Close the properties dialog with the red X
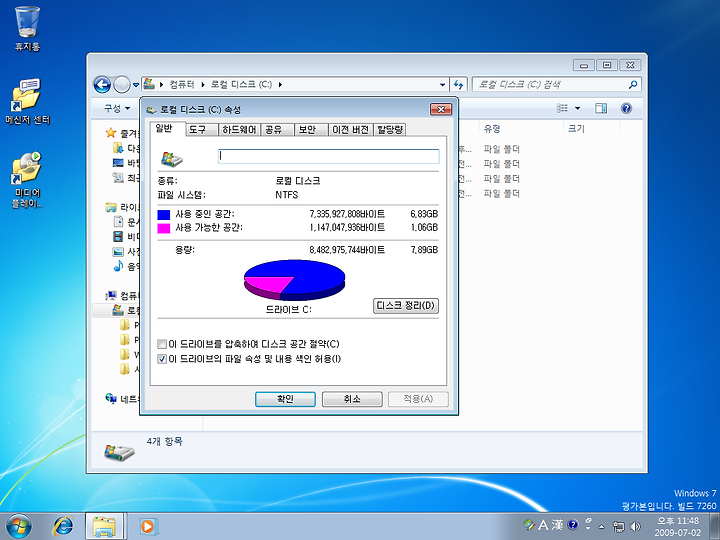 pyautogui.click(x=441, y=109)
